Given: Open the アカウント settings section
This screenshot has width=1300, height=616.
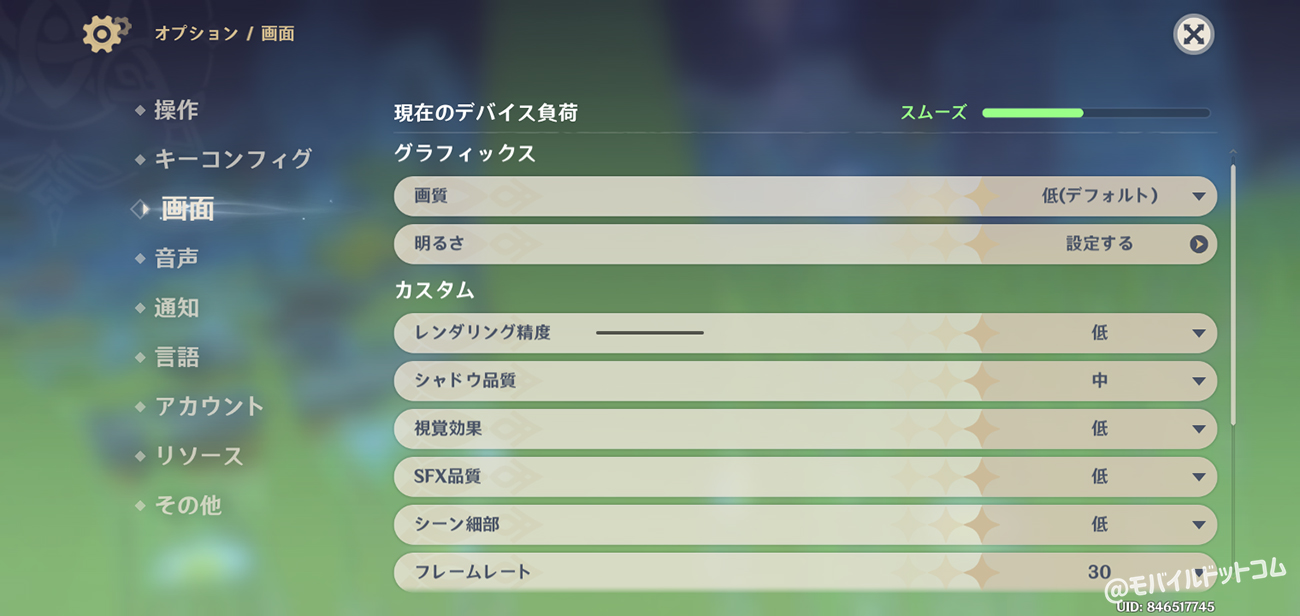Looking at the screenshot, I should 209,406.
